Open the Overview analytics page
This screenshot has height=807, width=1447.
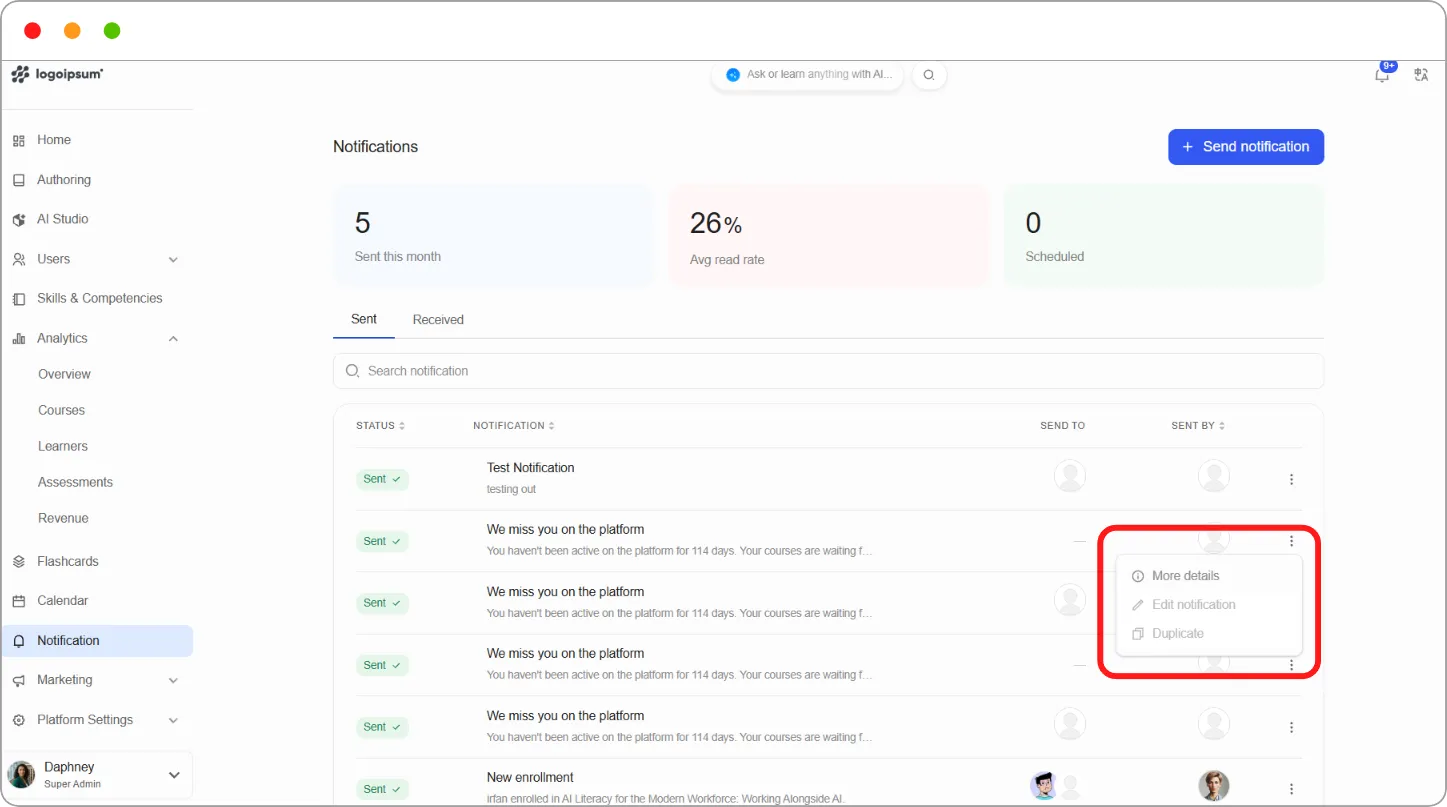(64, 374)
